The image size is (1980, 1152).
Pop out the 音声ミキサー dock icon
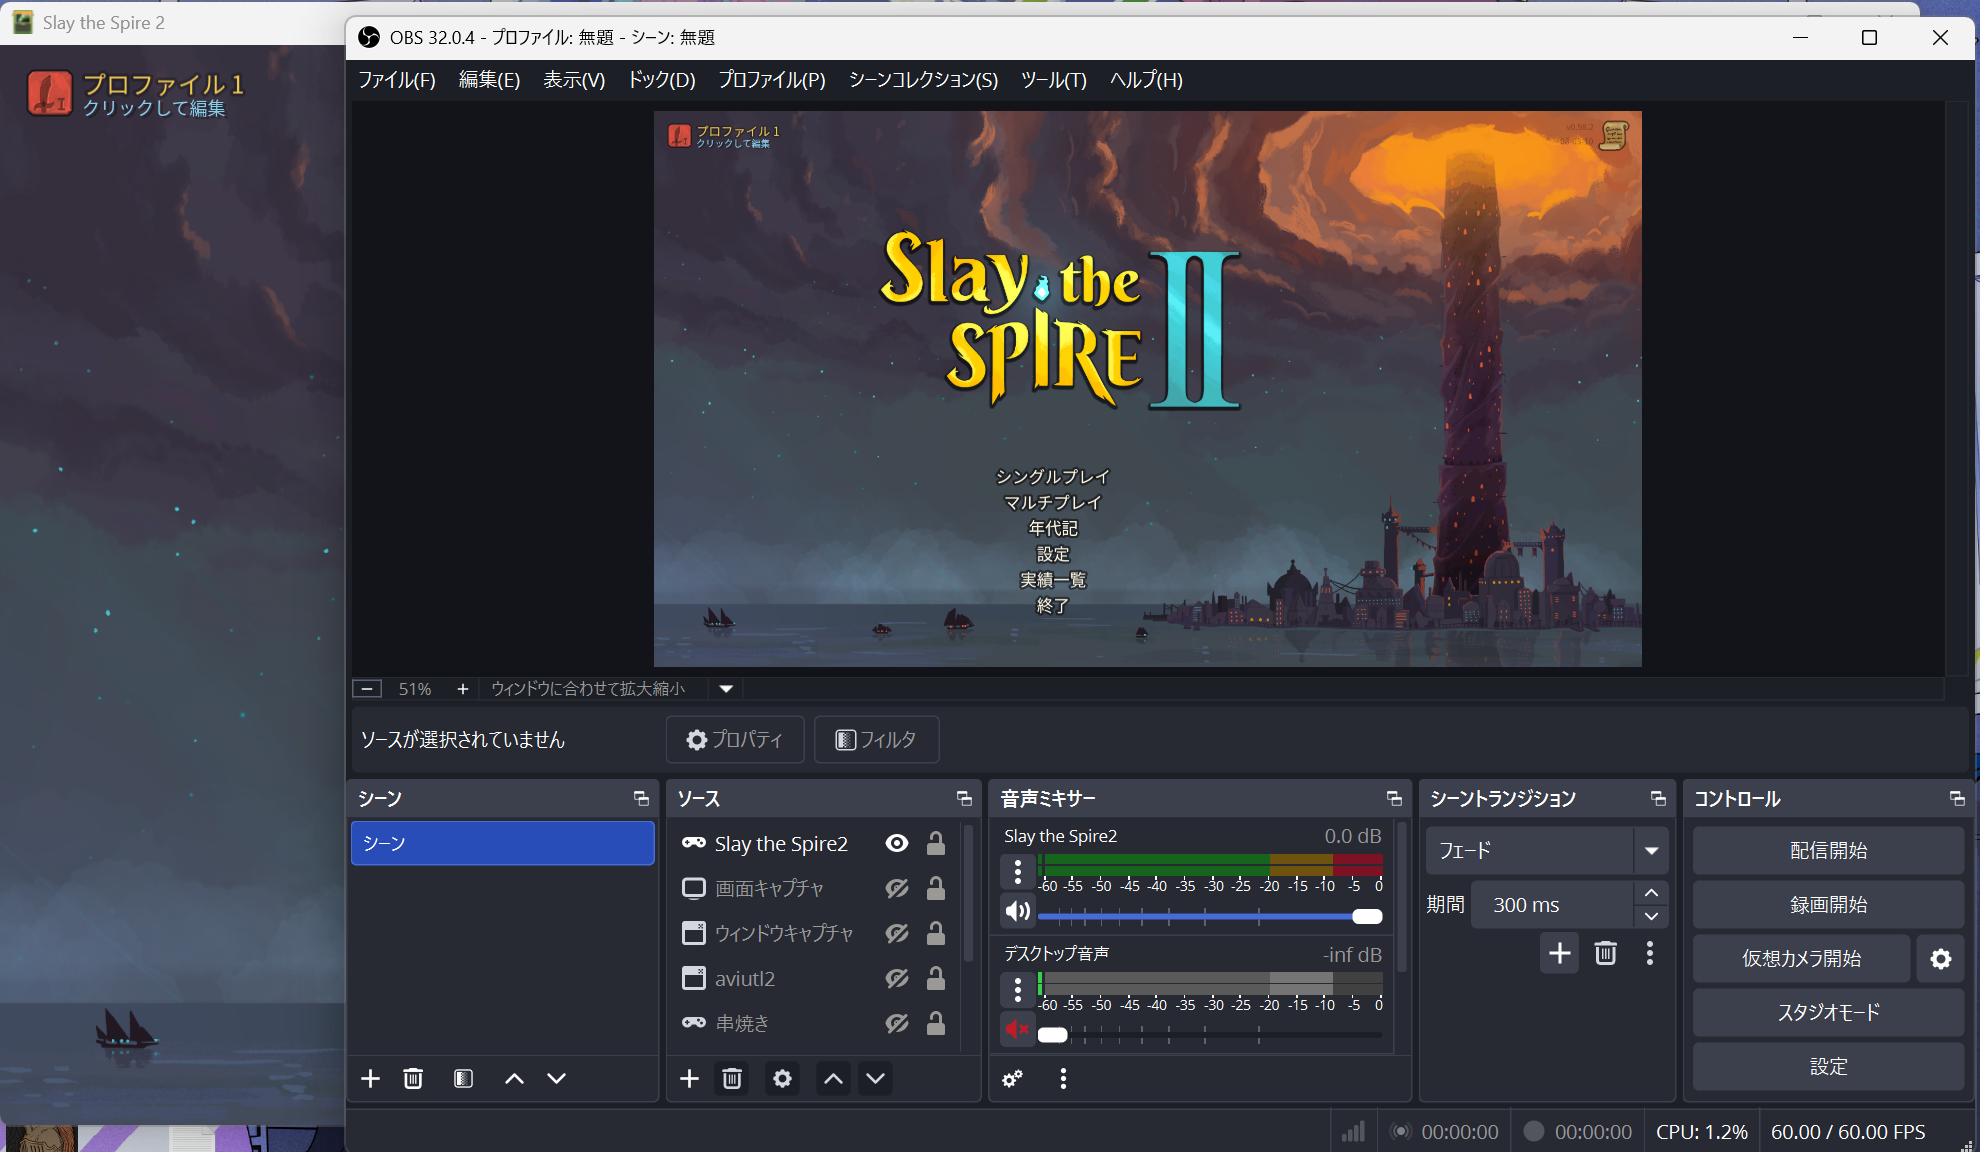tap(1393, 798)
